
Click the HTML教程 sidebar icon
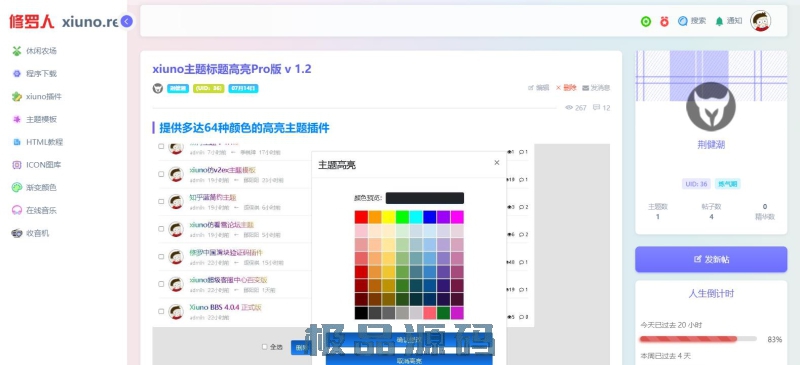tap(17, 142)
